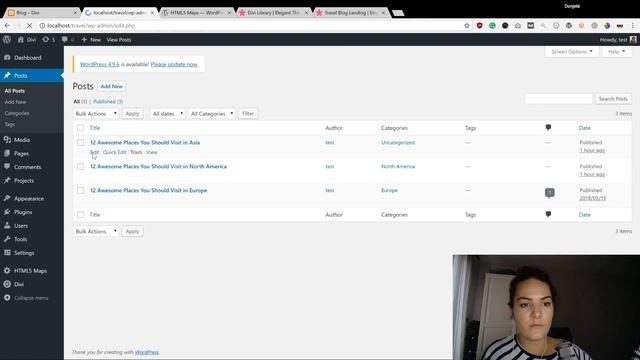This screenshot has width=640, height=360.
Task: Click the Tools wrench icon
Action: click(7, 239)
